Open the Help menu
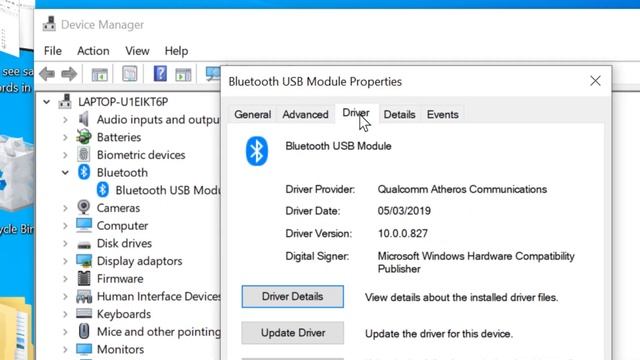Image resolution: width=640 pixels, height=360 pixels. pyautogui.click(x=176, y=51)
